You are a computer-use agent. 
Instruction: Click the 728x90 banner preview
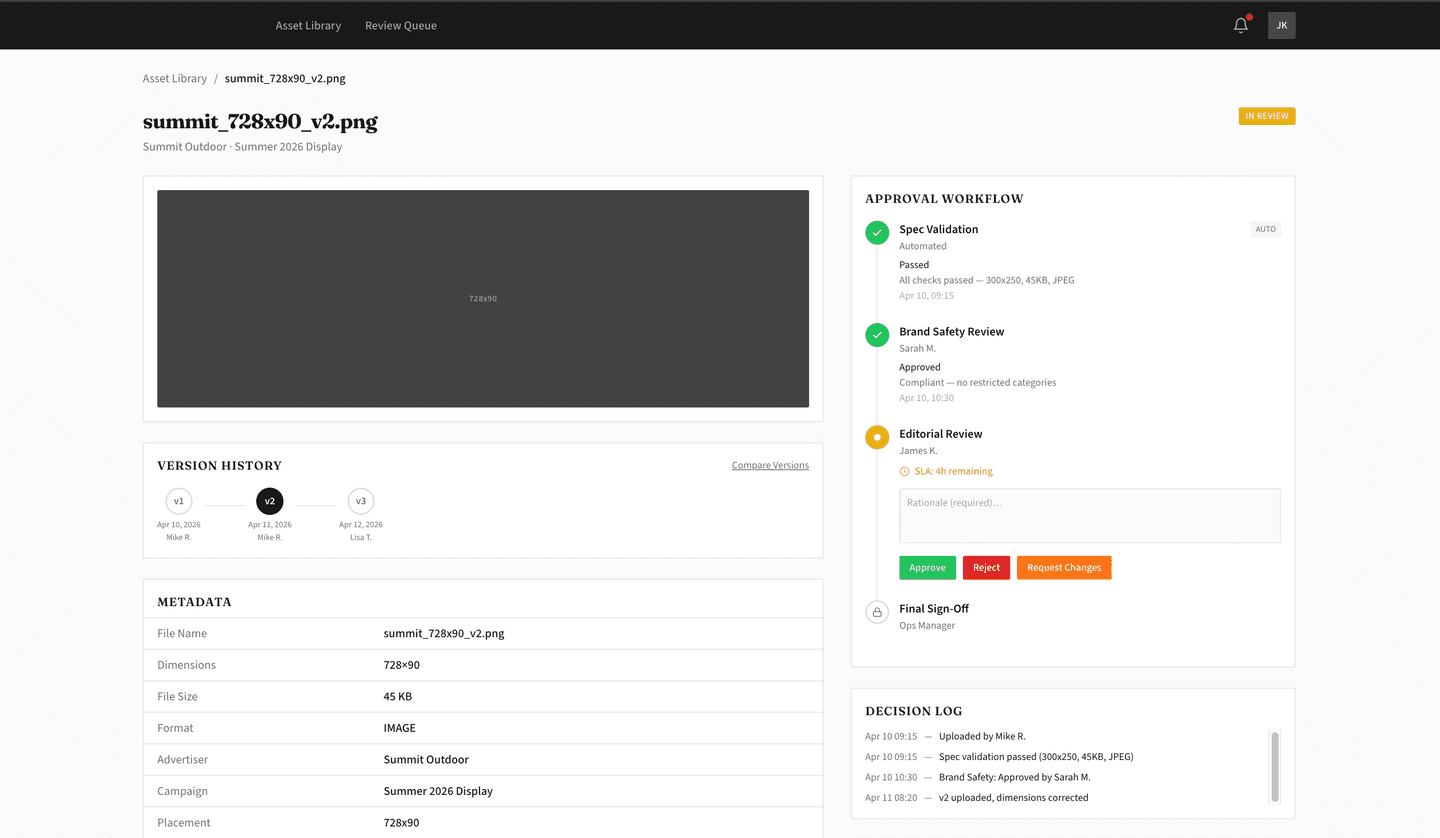pyautogui.click(x=483, y=298)
